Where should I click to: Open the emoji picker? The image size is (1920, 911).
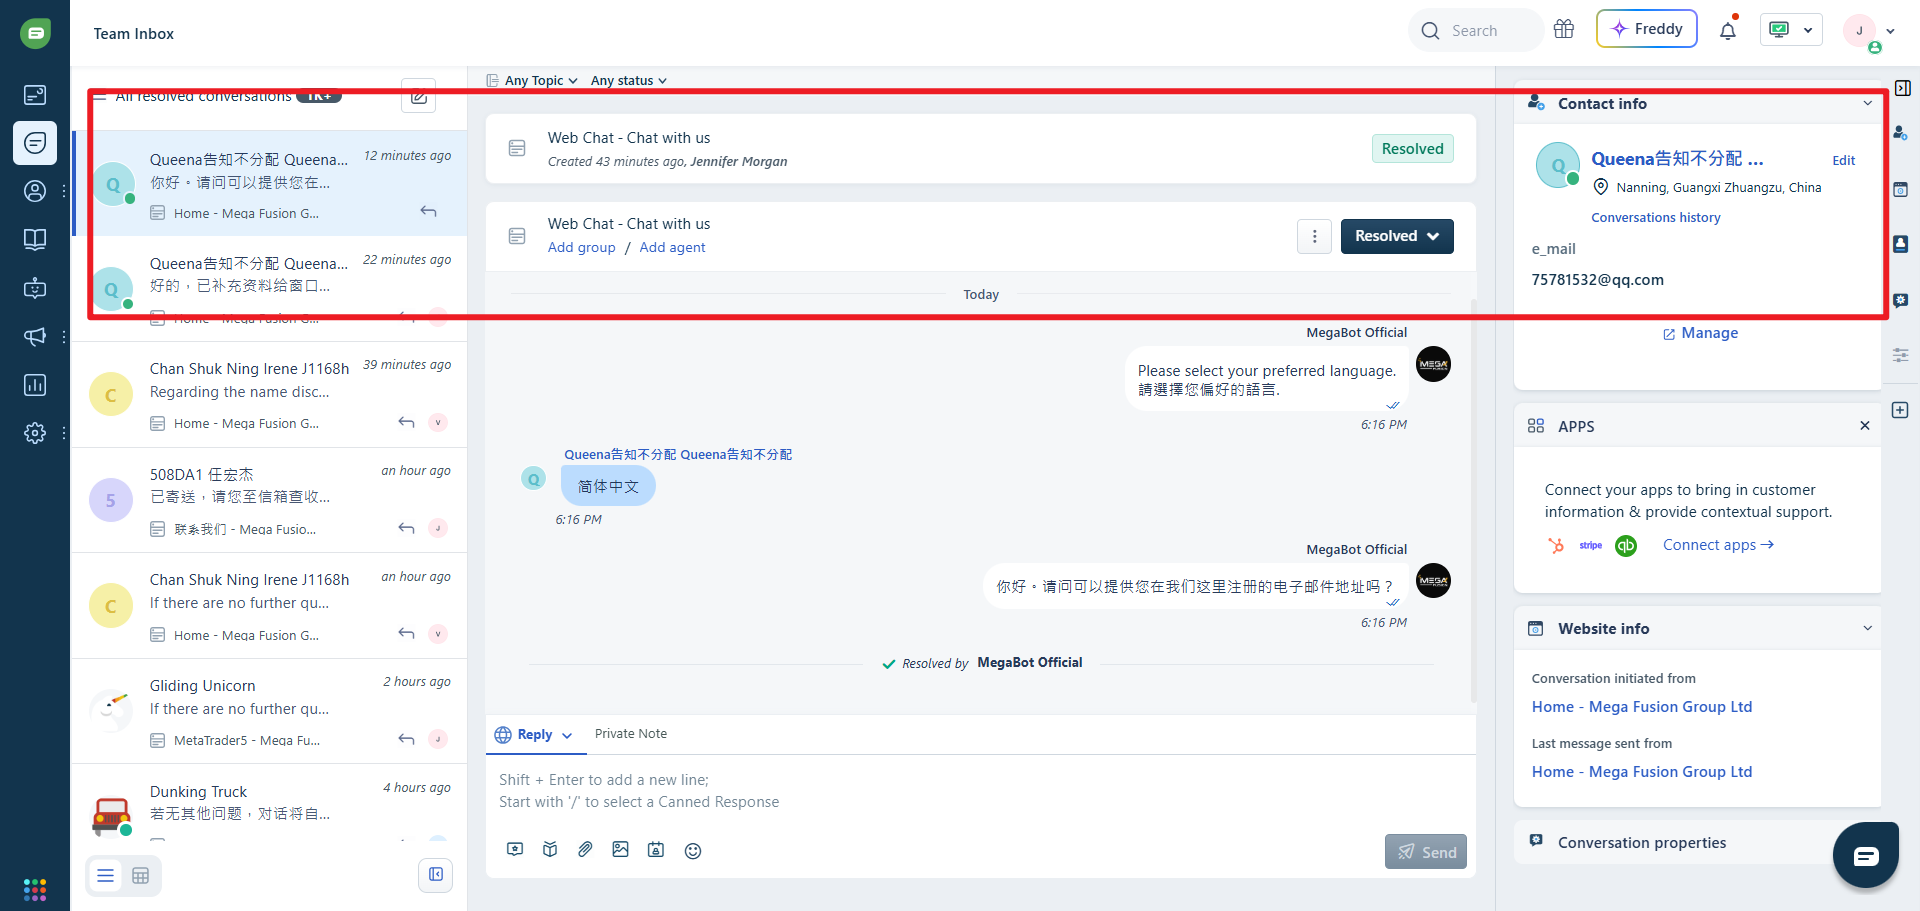(x=693, y=851)
